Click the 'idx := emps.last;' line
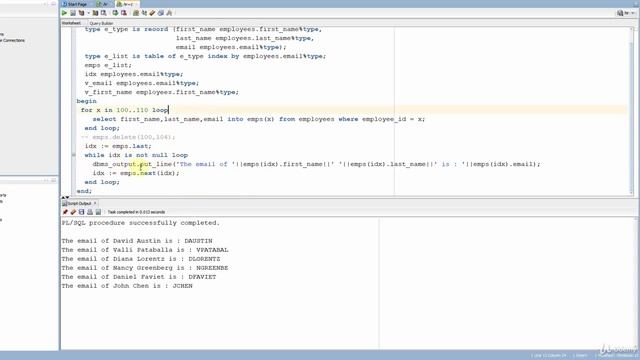 pos(118,146)
